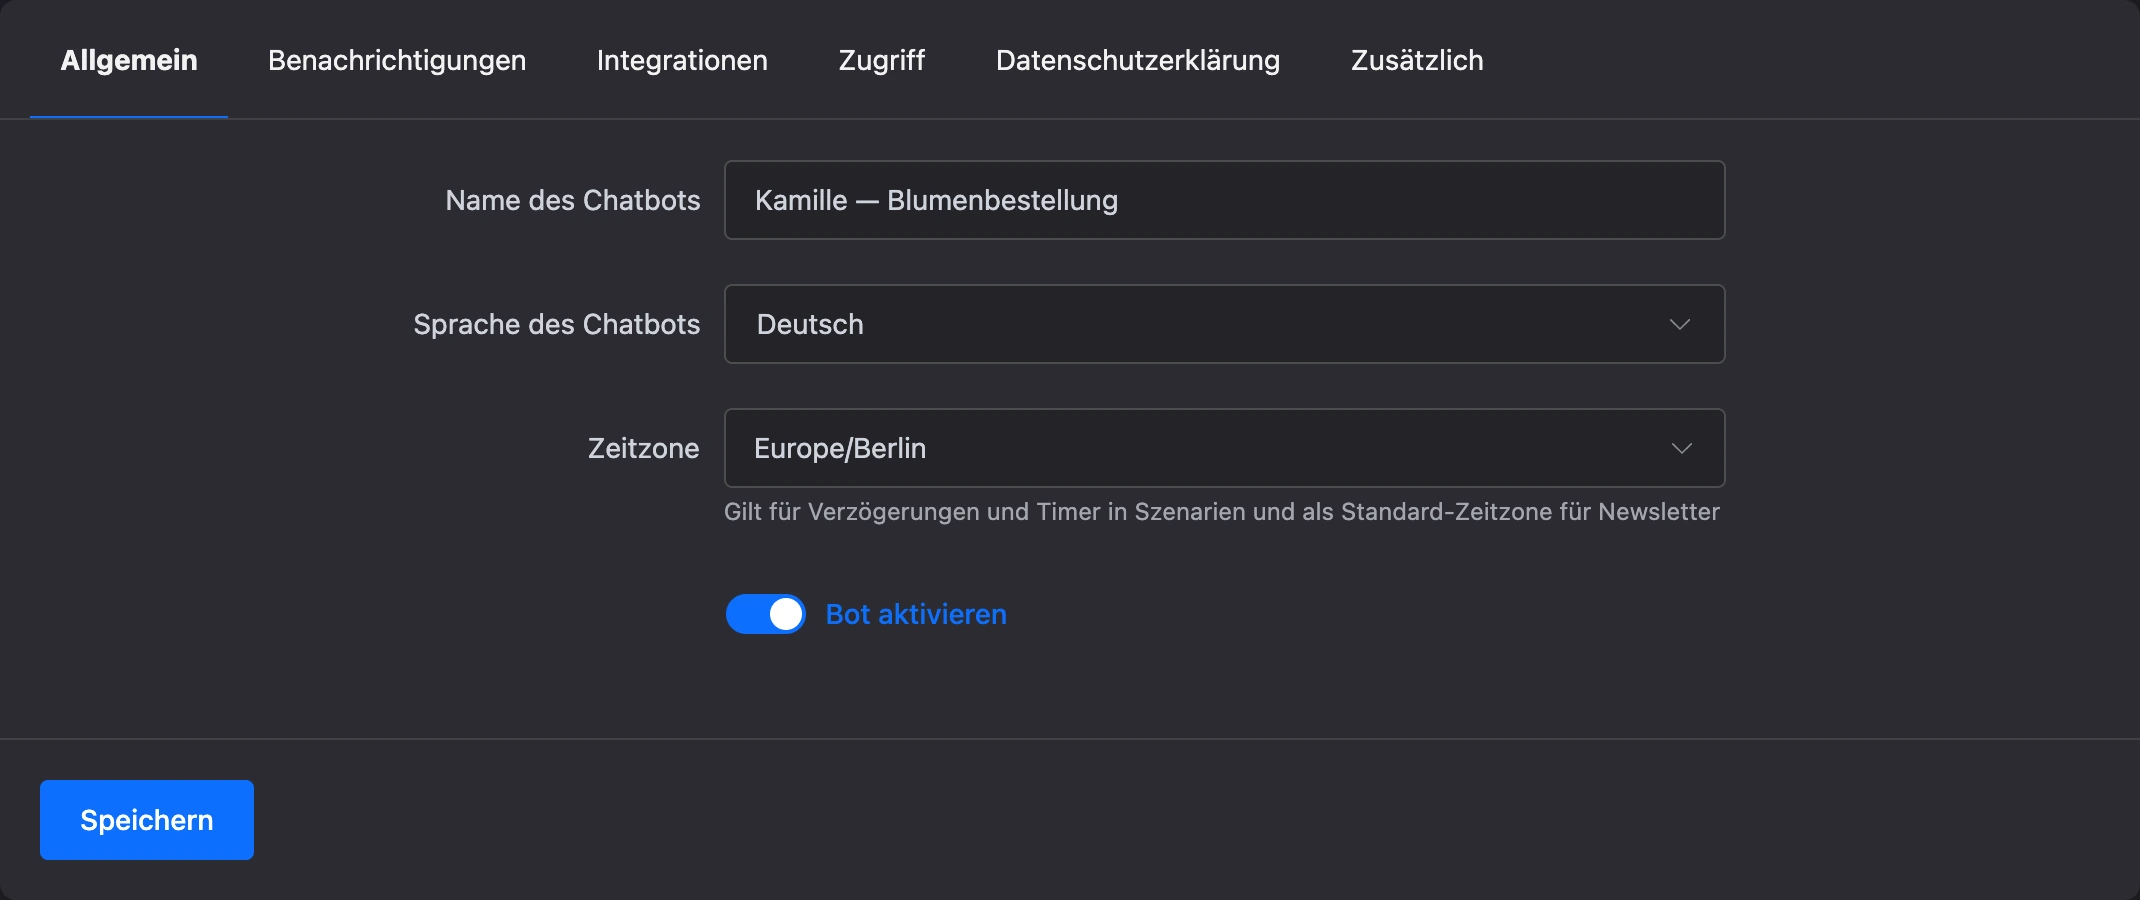Screen dimensions: 2140x900
Task: Click the Zeitzone label
Action: tap(644, 448)
